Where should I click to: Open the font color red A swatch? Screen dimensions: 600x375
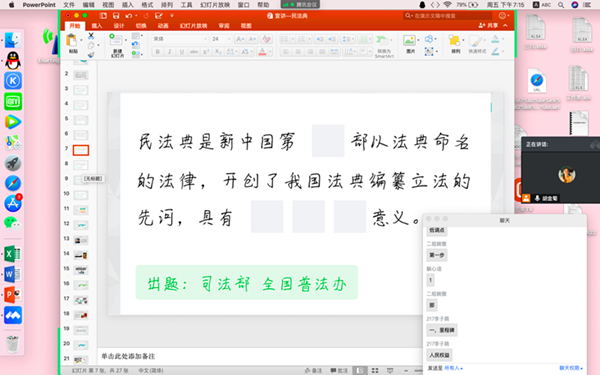(x=262, y=52)
